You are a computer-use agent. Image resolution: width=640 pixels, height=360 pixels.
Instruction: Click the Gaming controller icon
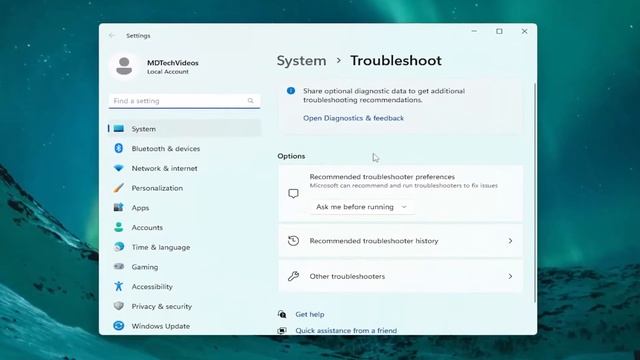pyautogui.click(x=119, y=267)
